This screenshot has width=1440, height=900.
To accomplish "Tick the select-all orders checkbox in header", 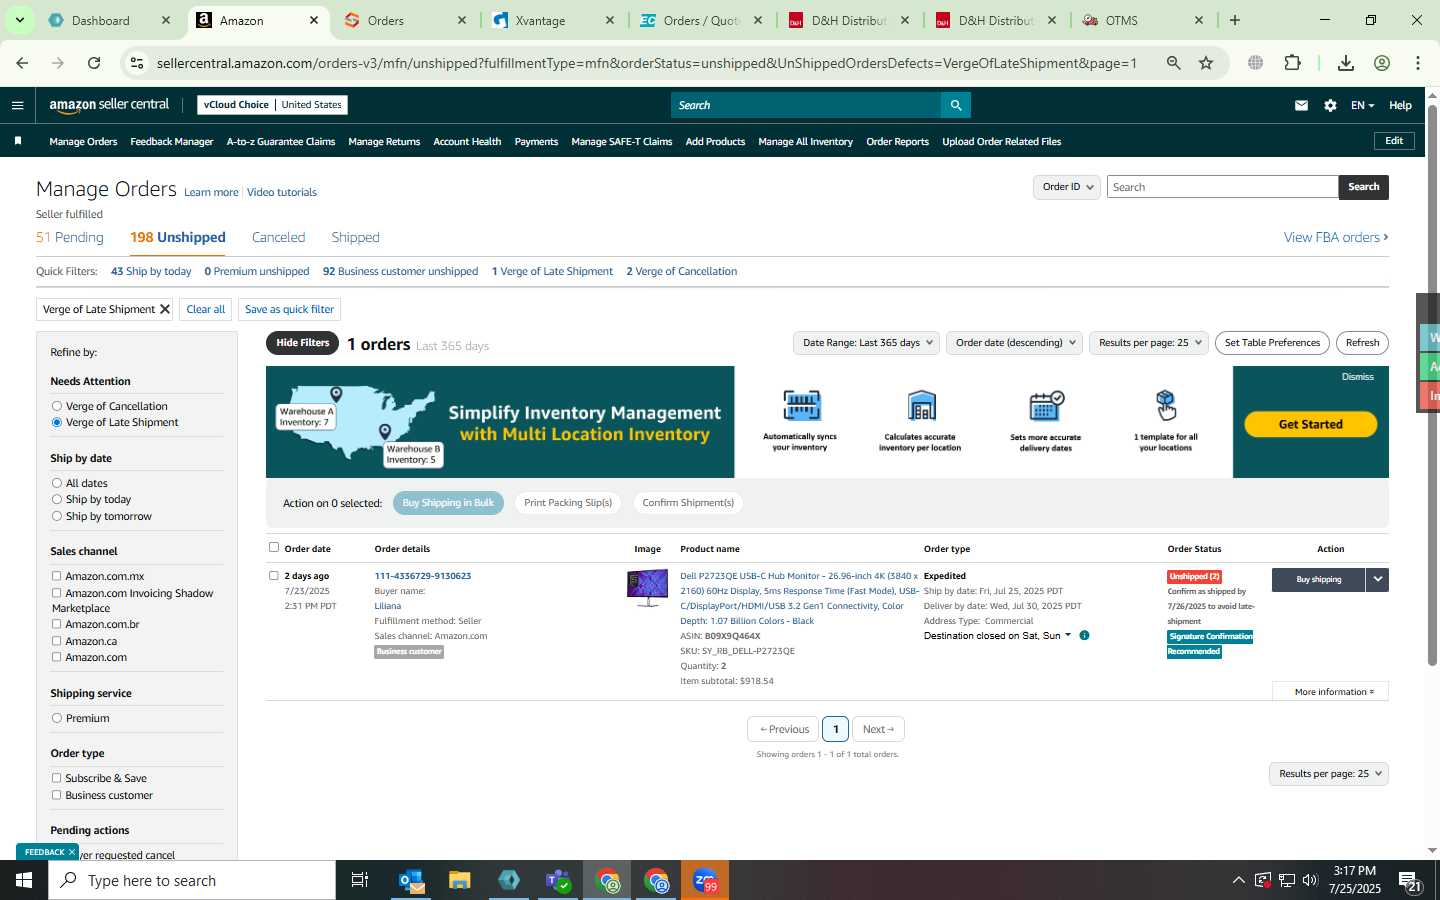I will (x=274, y=547).
